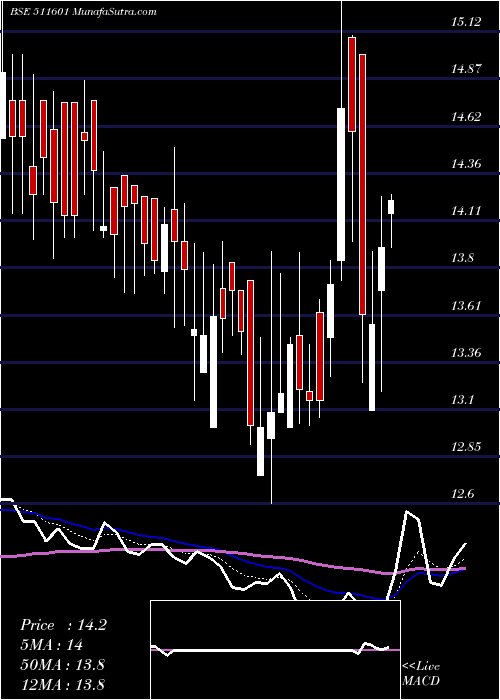Click the '12MA : 13.8' readout
This screenshot has width=500, height=700.
[x=62, y=684]
